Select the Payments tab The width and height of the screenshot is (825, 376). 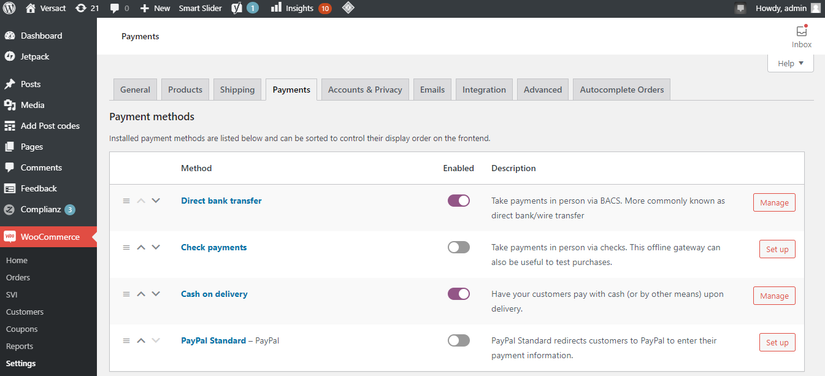click(x=291, y=90)
